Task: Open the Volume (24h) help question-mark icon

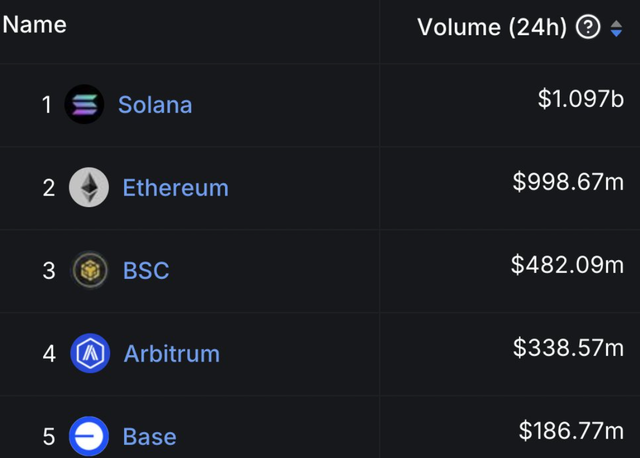Action: click(588, 27)
